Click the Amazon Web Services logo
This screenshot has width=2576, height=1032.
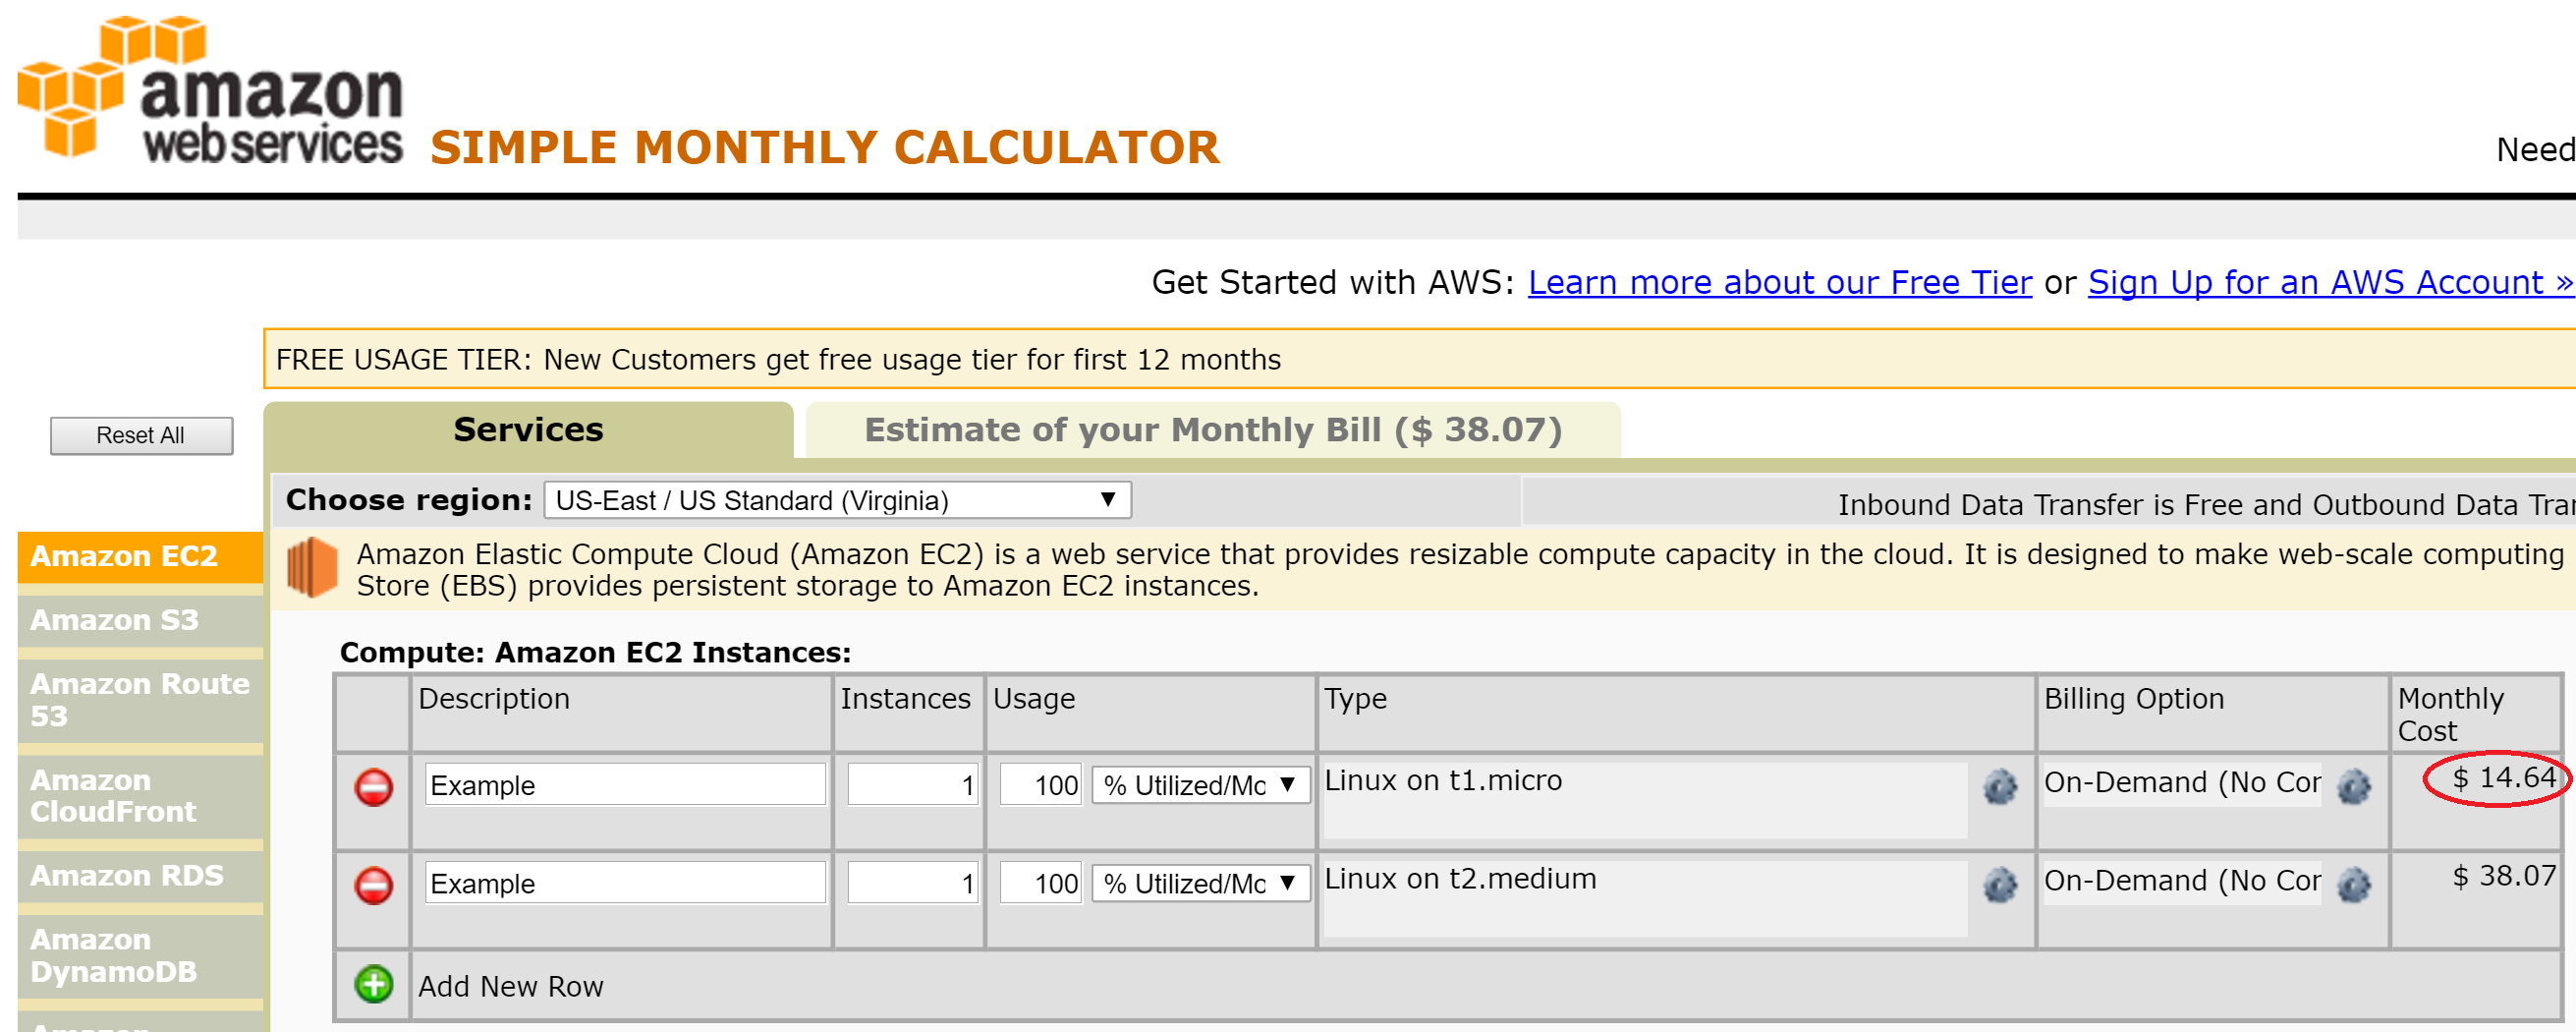tap(211, 88)
